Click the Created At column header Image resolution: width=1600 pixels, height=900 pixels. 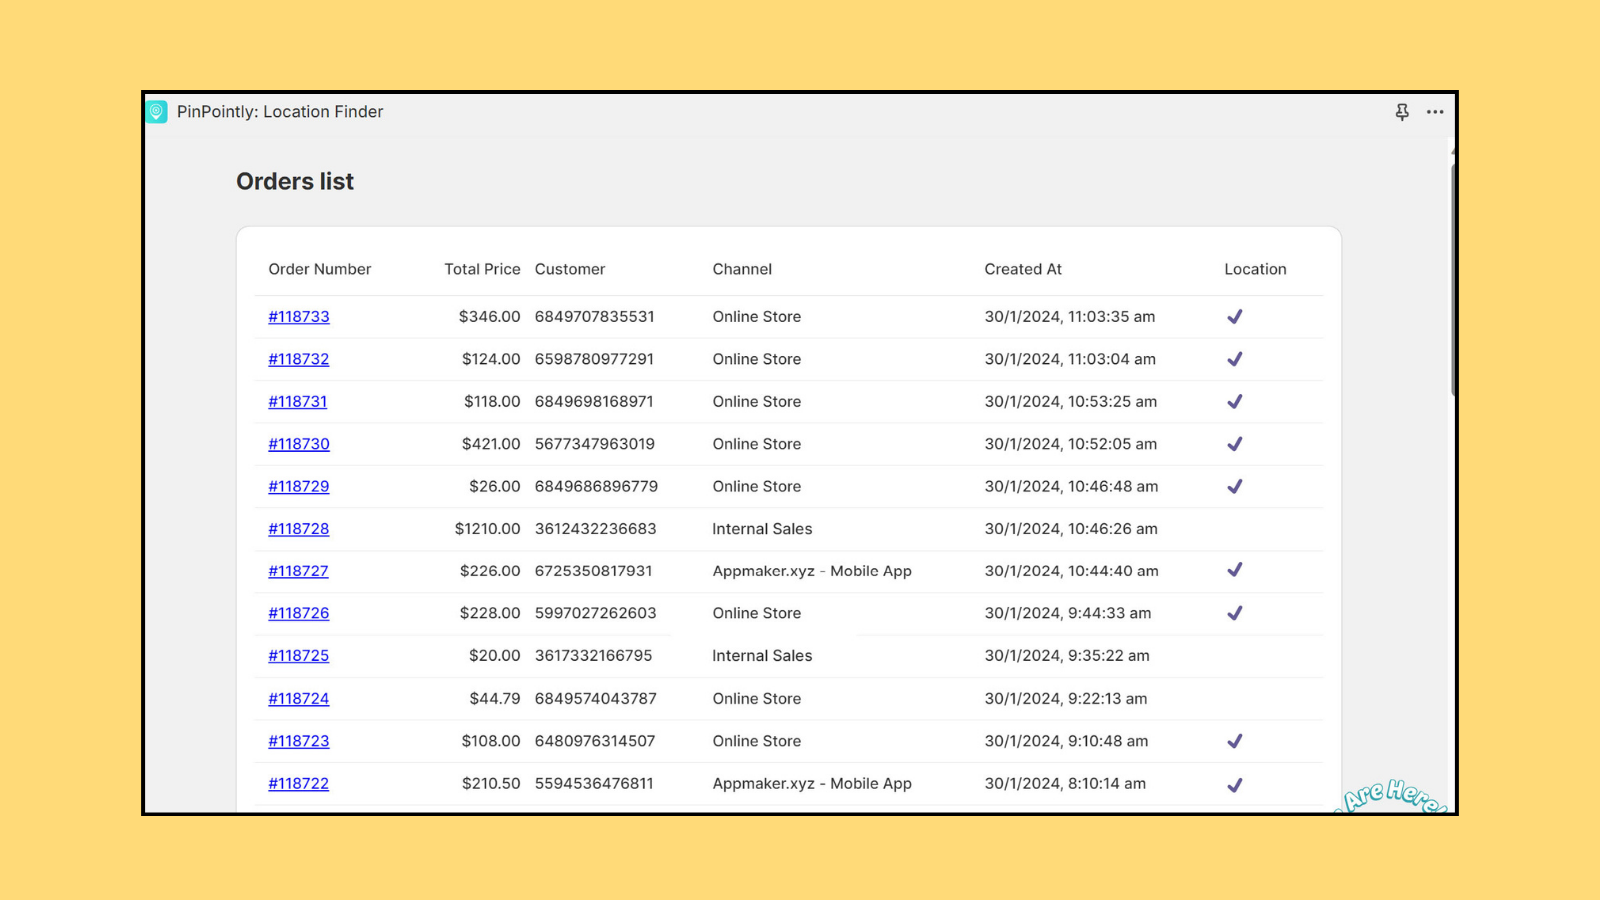(x=1023, y=269)
